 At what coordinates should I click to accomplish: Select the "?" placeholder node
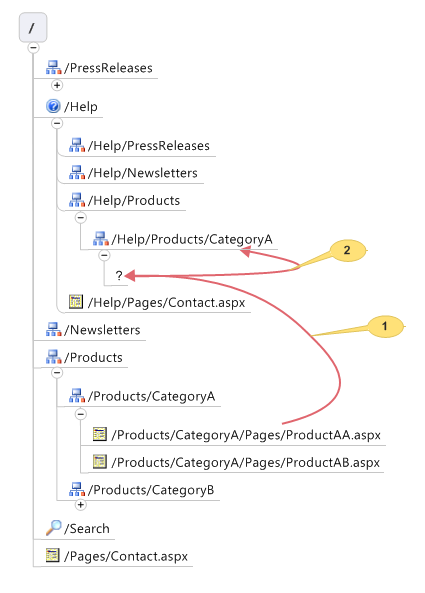pos(119,276)
